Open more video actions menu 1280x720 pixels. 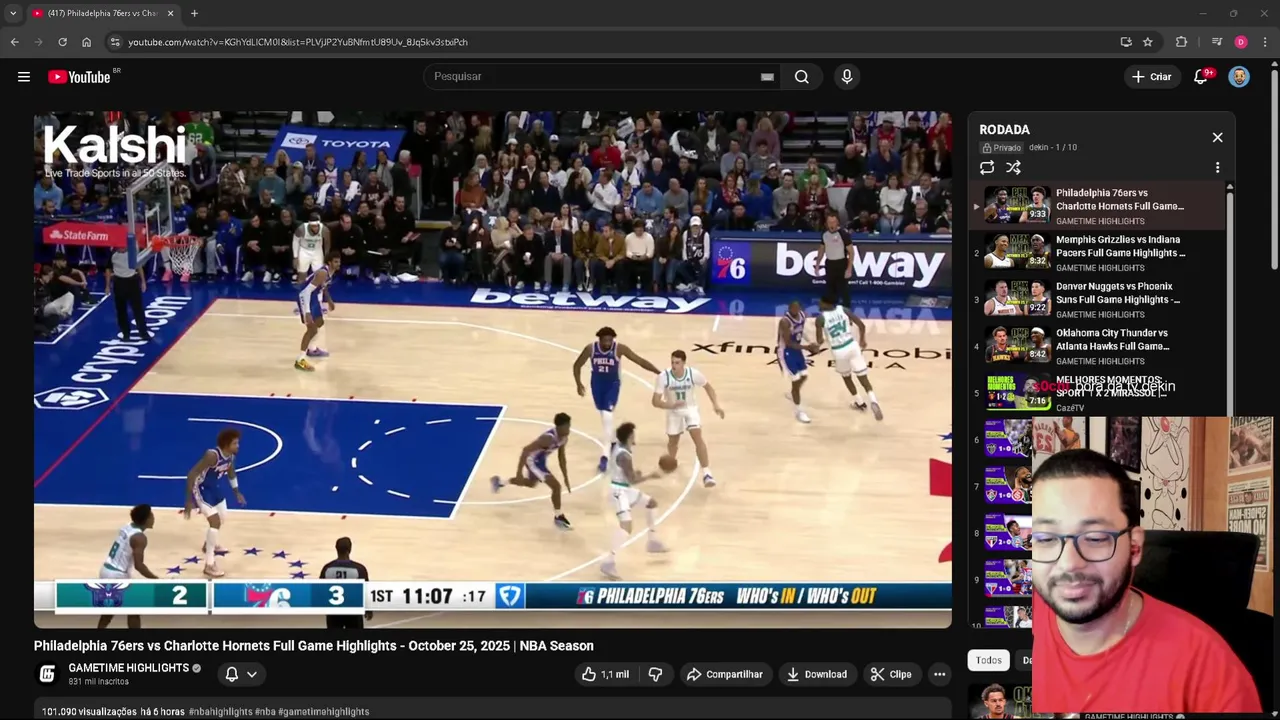(x=939, y=674)
